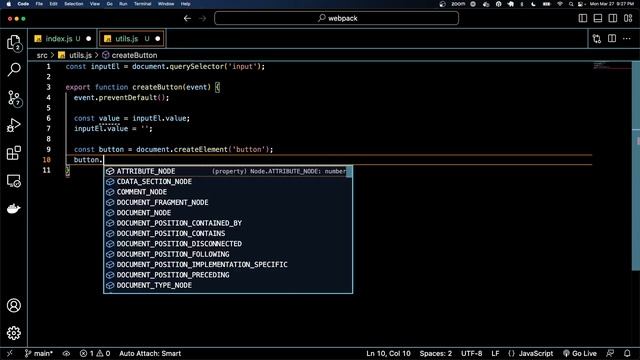The image size is (640, 360).
Task: Click Ln 10, Col 10 position indicator
Action: click(x=388, y=353)
